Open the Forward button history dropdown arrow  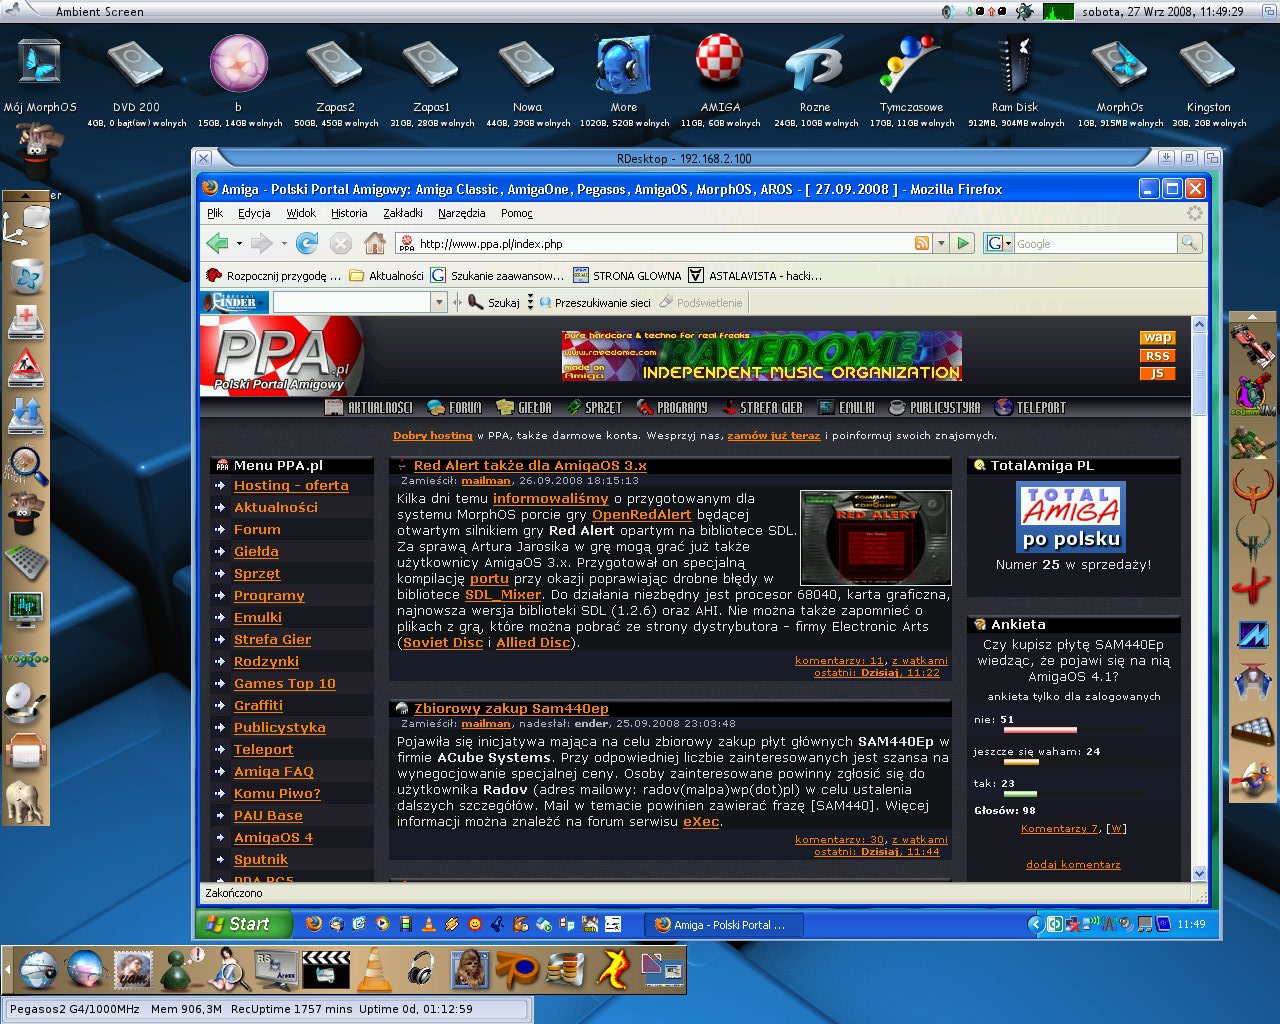(x=284, y=243)
